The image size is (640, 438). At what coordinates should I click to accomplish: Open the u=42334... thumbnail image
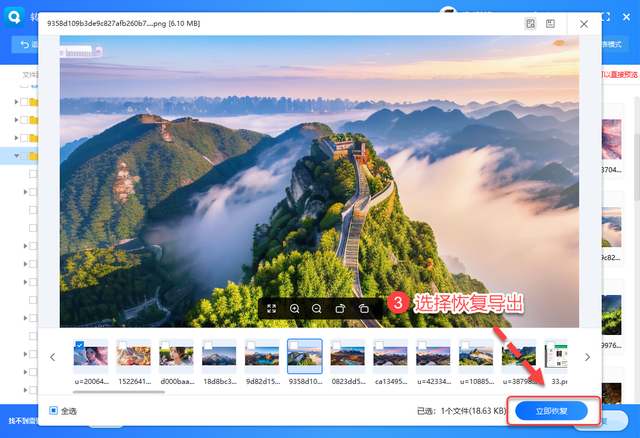(x=433, y=356)
